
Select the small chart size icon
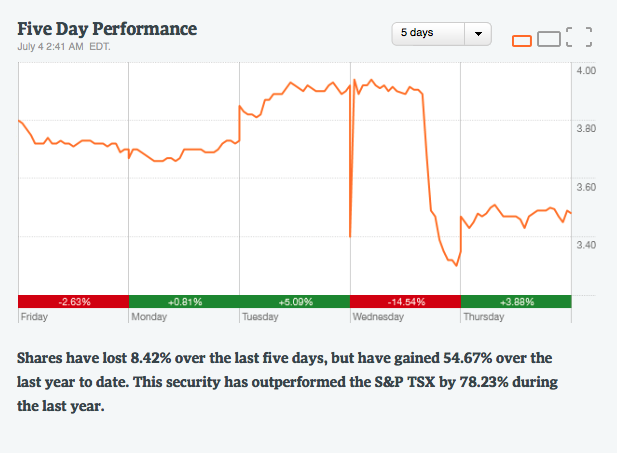[522, 40]
